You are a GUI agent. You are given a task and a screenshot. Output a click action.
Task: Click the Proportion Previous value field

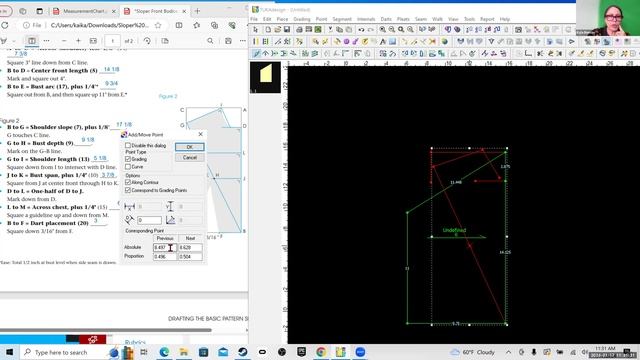(x=165, y=257)
